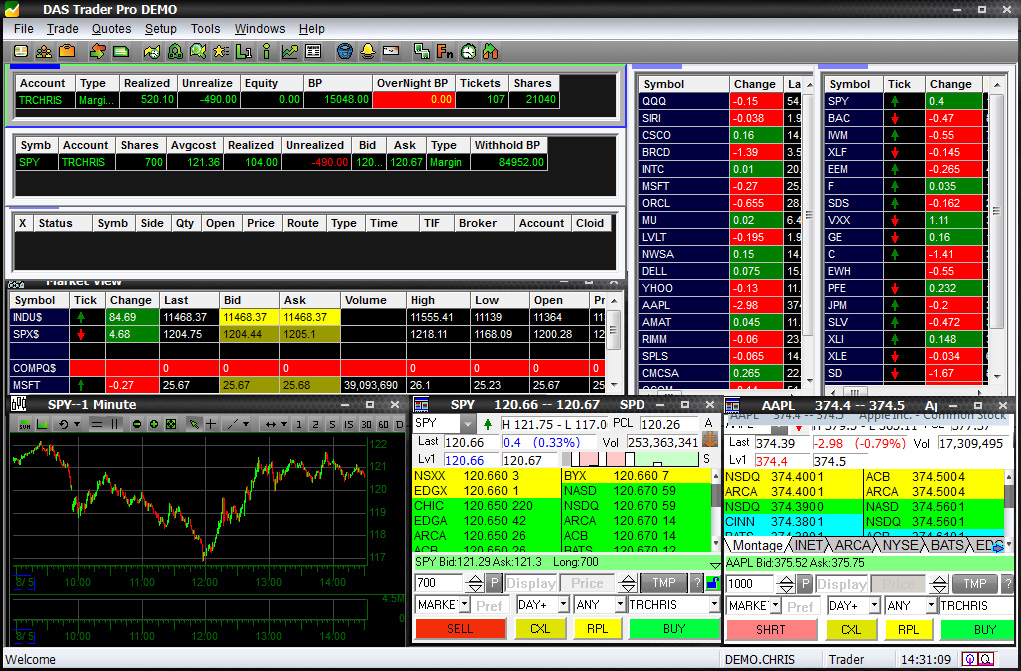Viewport: 1021px width, 671px height.
Task: Click the SHRT button in AAPL montage
Action: pos(771,630)
